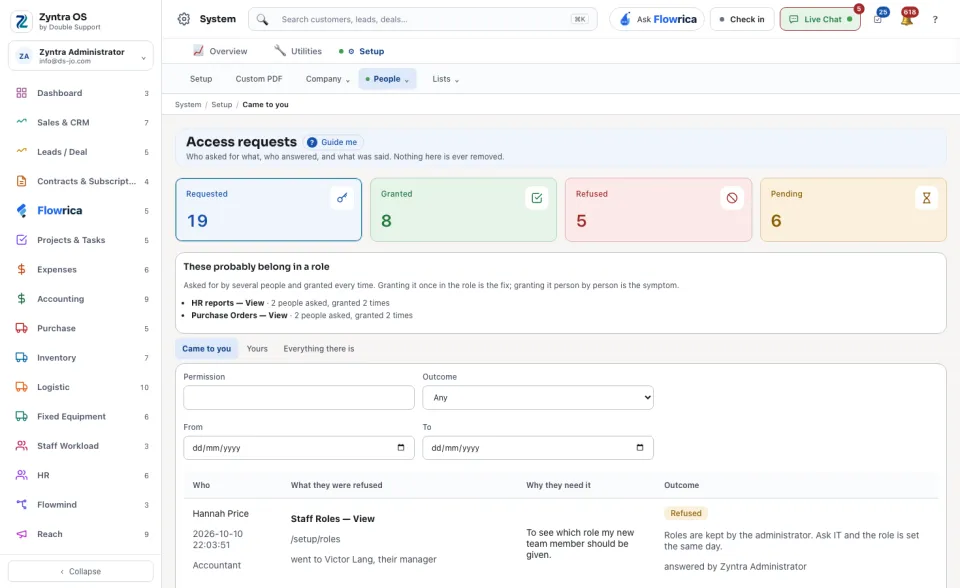Open the Purchase truck icon
Image resolution: width=960 pixels, height=588 pixels.
pyautogui.click(x=21, y=328)
